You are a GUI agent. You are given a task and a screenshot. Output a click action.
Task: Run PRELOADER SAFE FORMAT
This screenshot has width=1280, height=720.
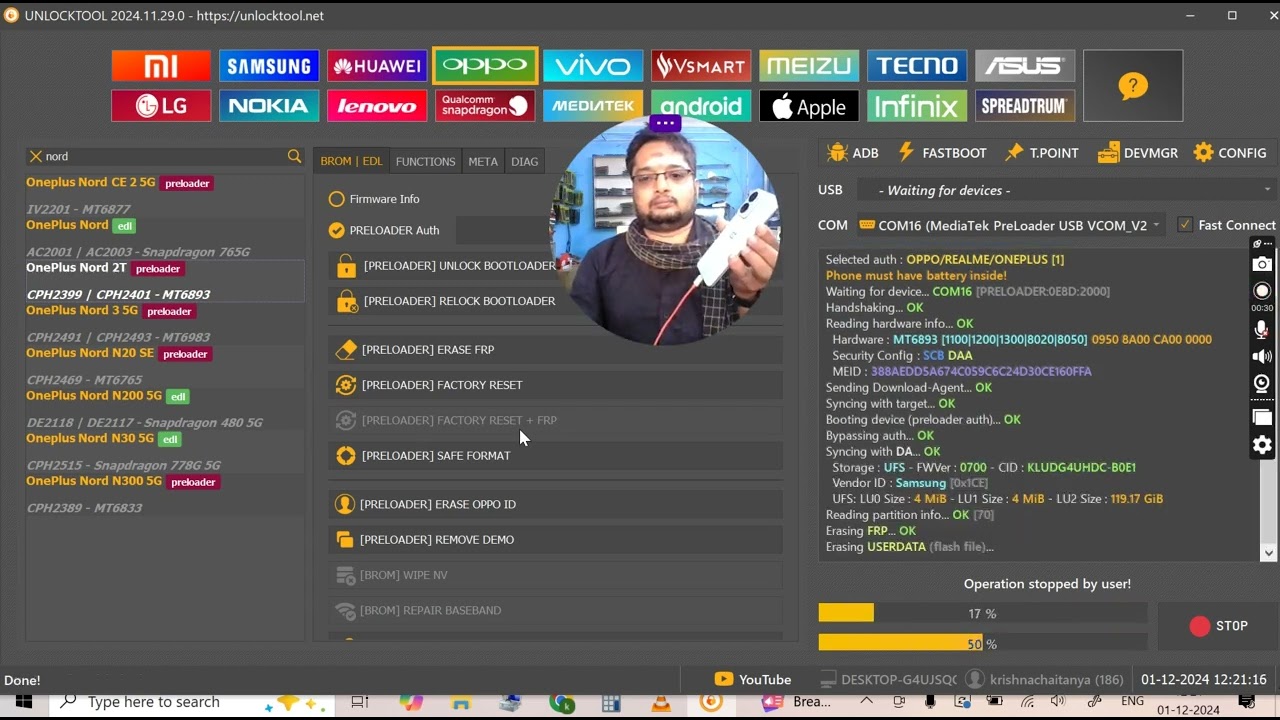coord(555,456)
